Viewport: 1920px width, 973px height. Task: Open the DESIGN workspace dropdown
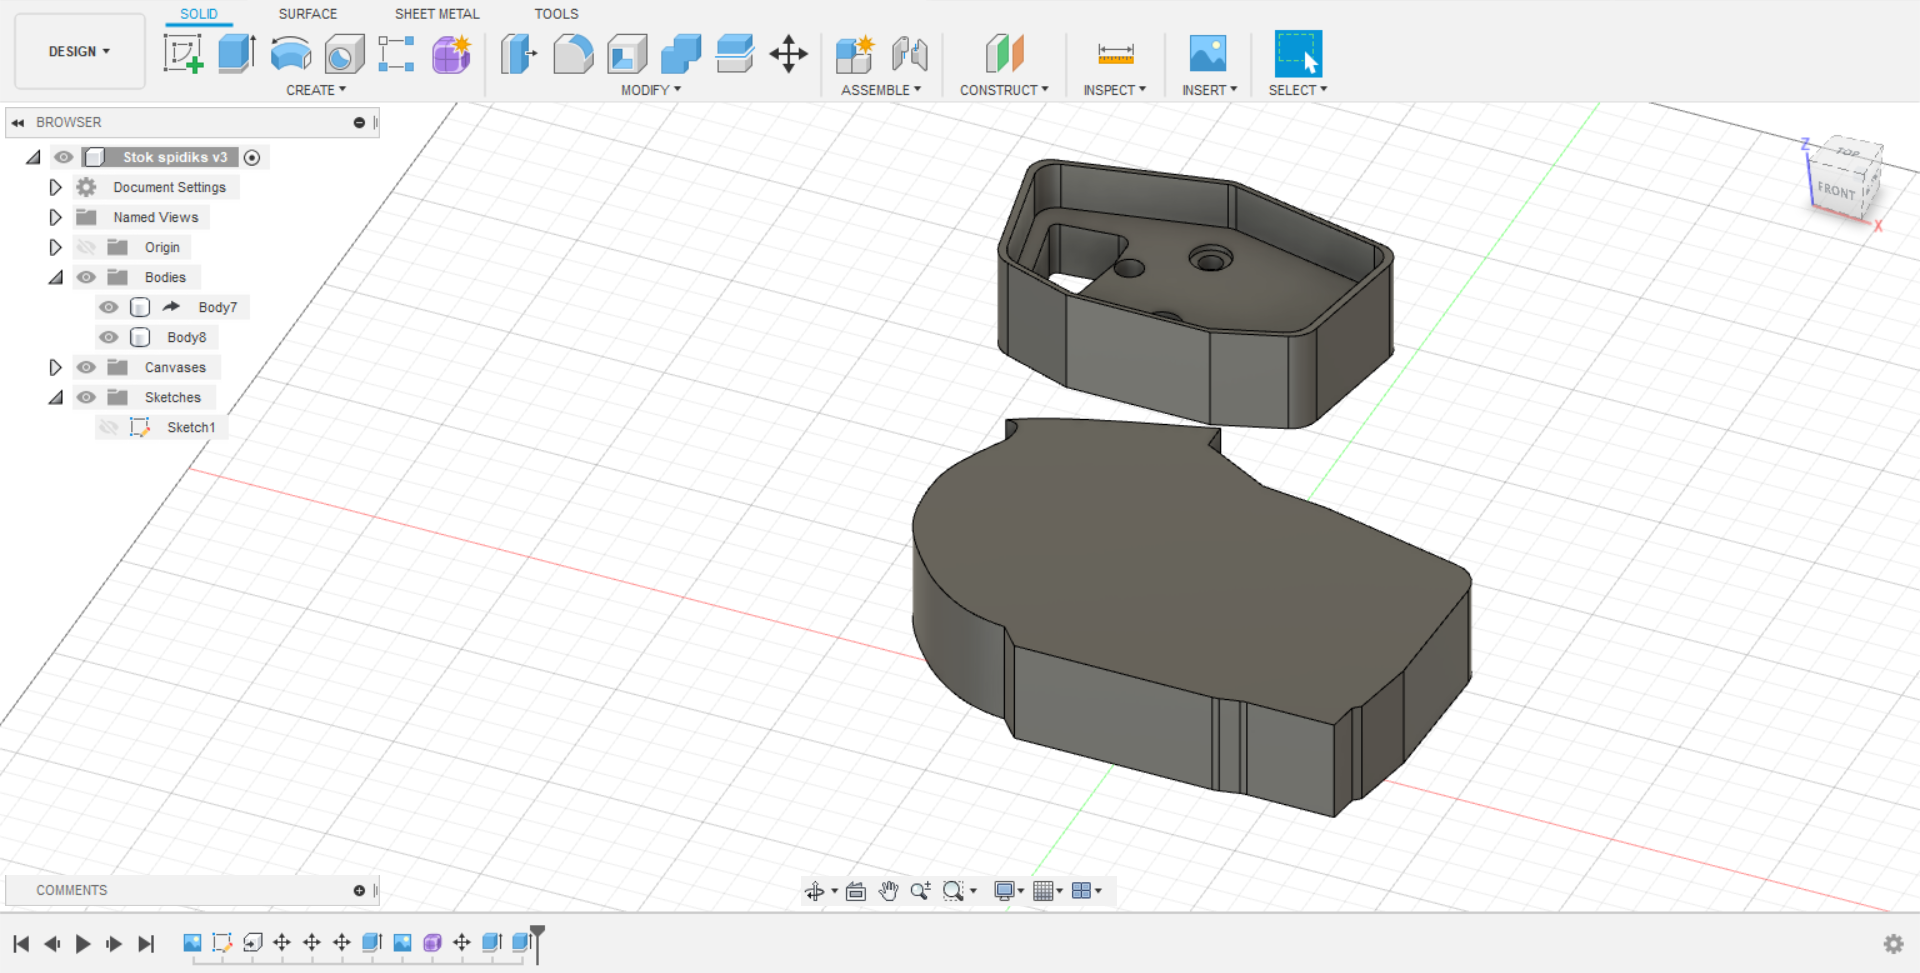click(x=79, y=51)
